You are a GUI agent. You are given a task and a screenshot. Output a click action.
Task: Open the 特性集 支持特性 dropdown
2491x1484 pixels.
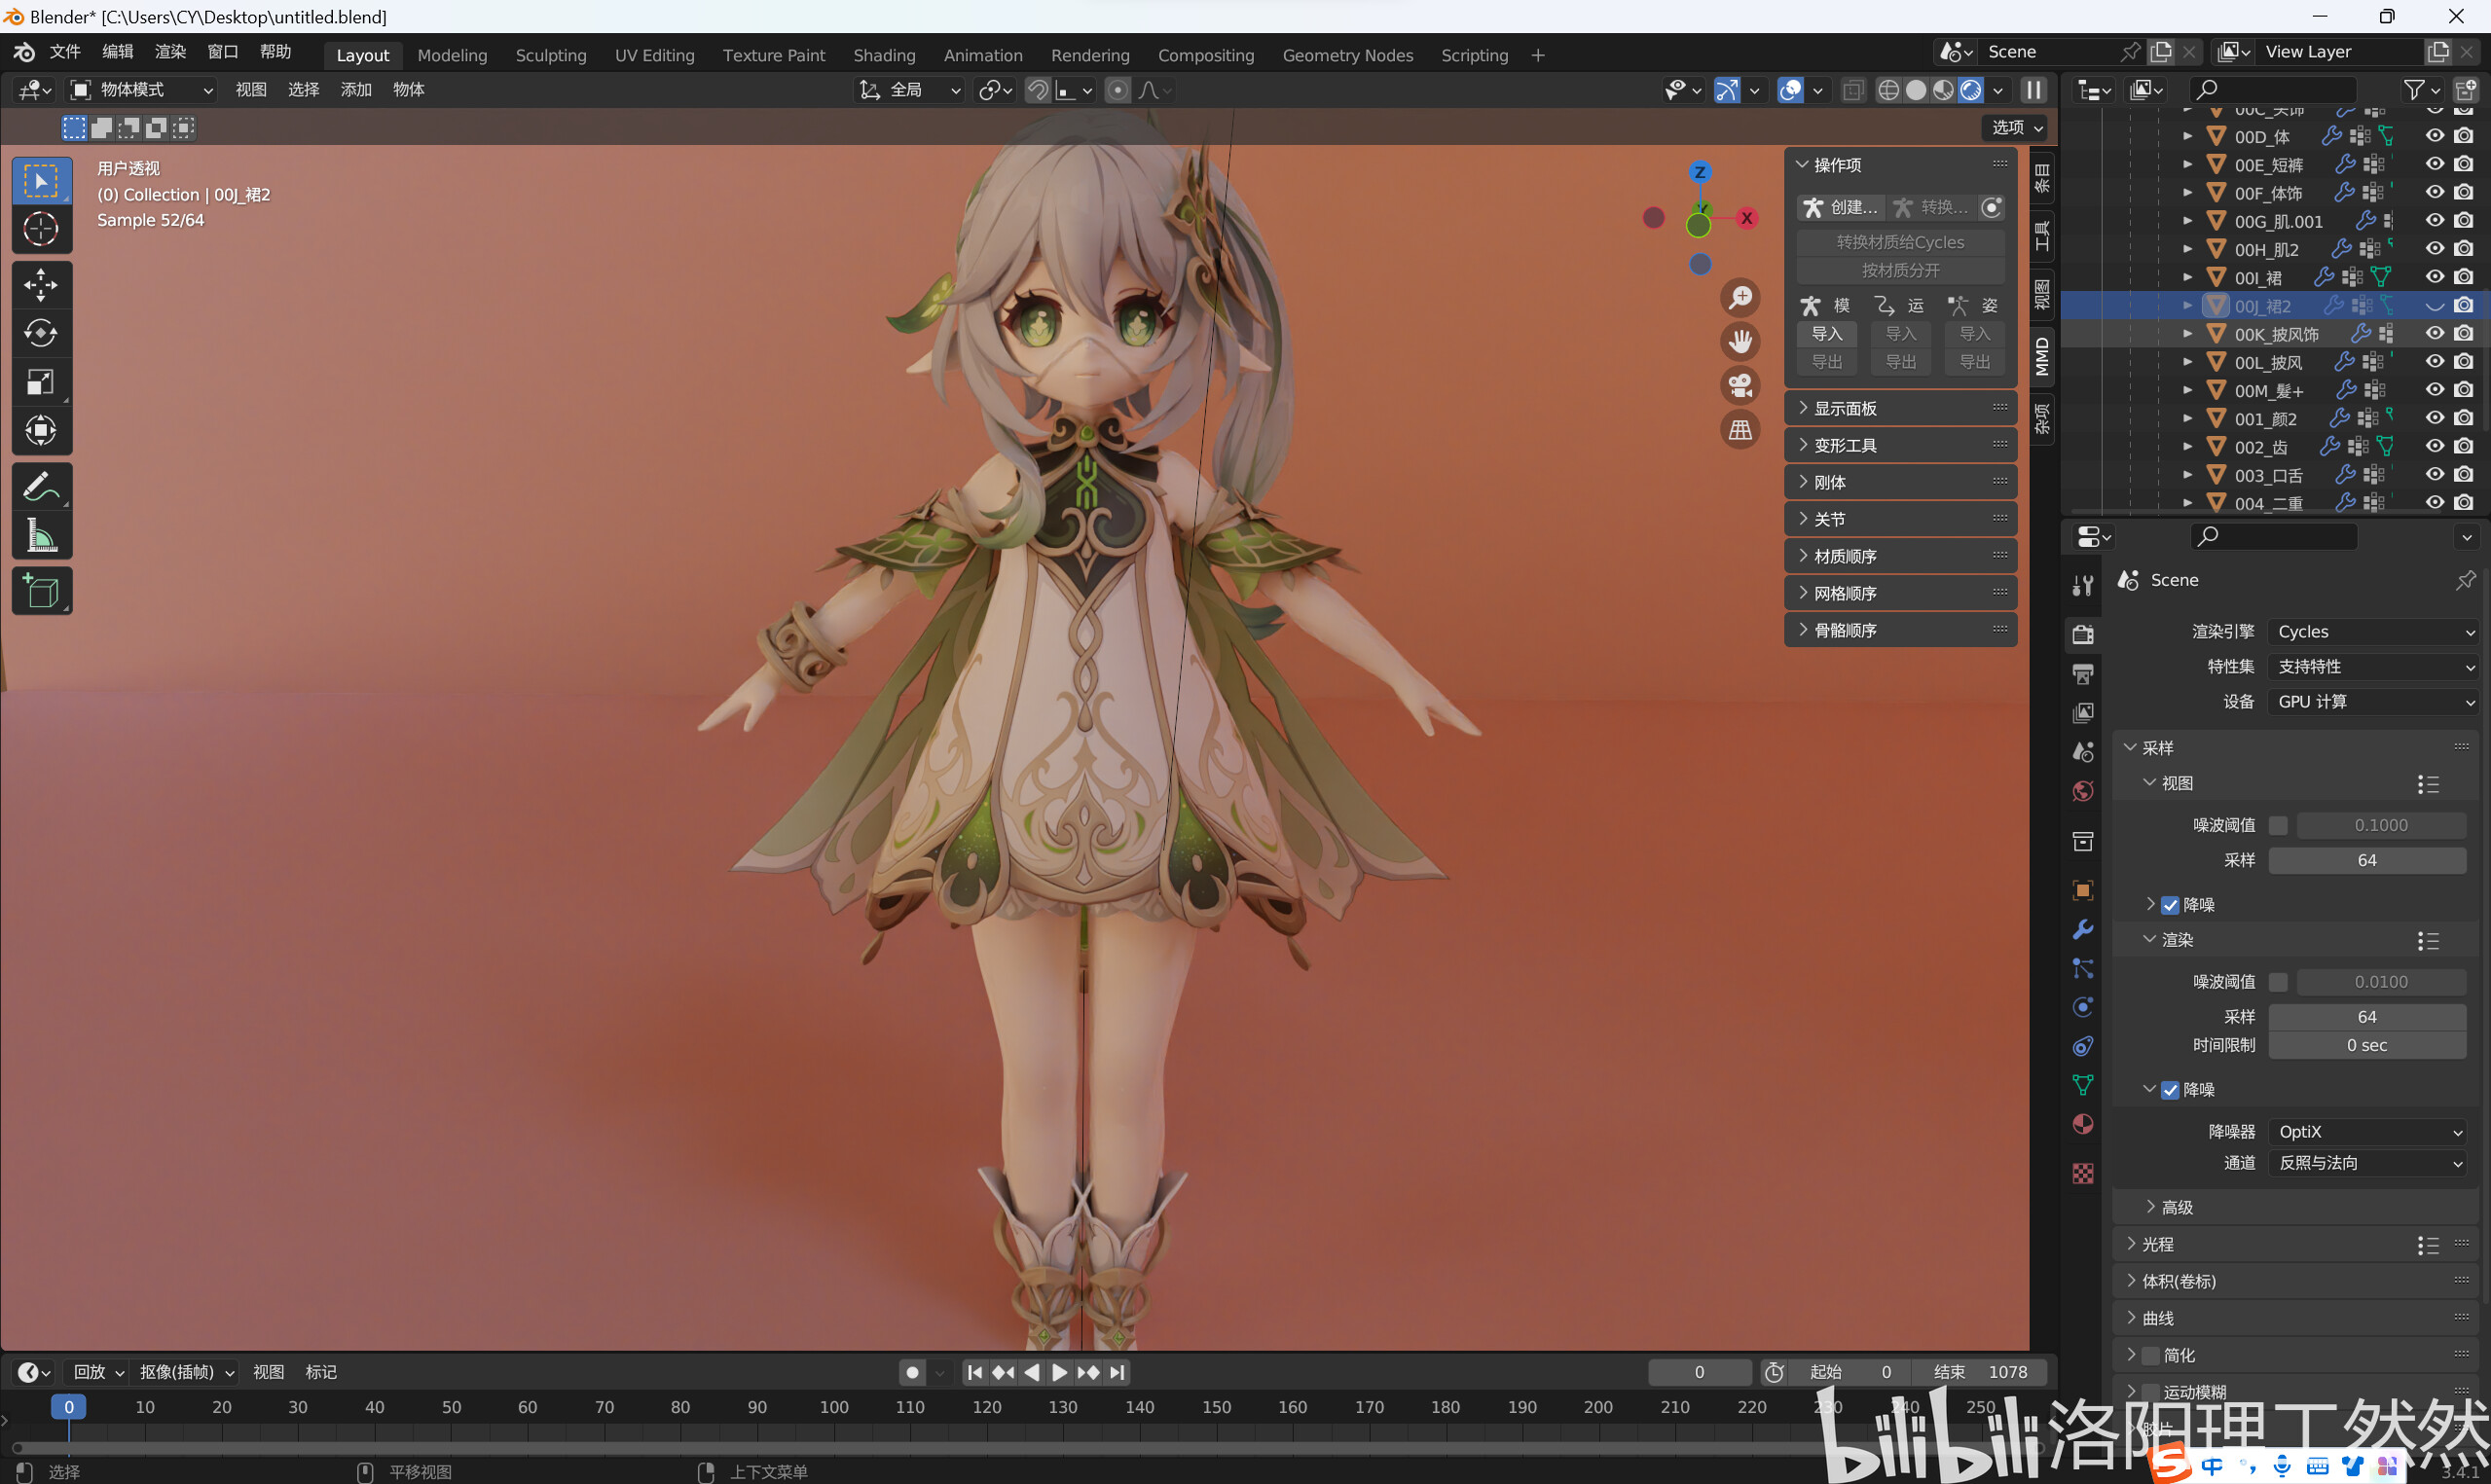2374,667
